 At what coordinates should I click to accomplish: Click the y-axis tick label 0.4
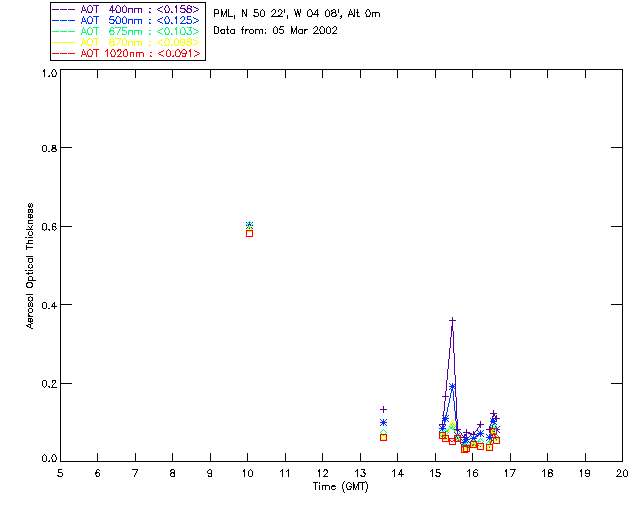coord(49,305)
